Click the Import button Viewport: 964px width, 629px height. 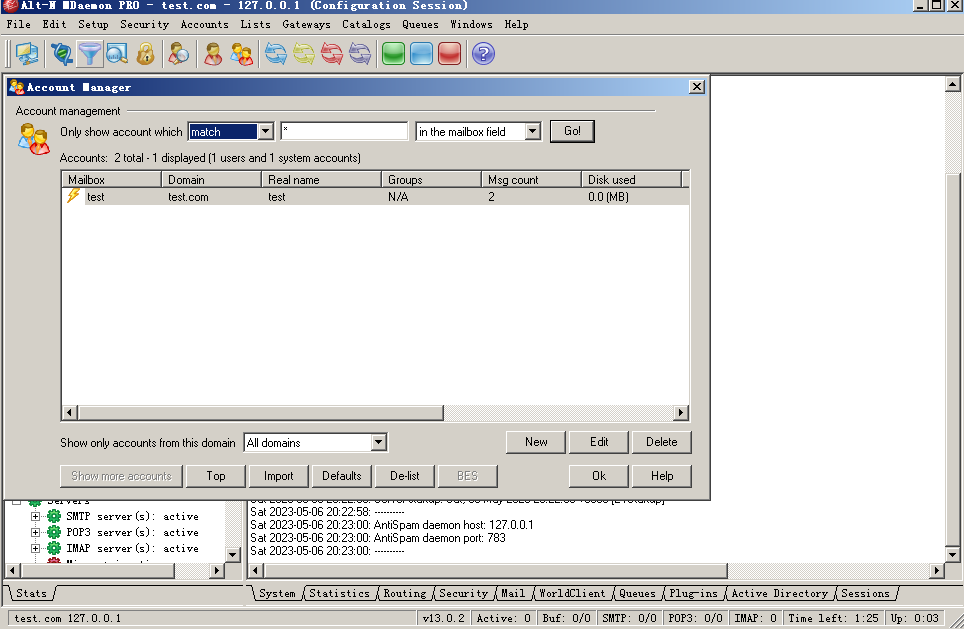click(279, 476)
